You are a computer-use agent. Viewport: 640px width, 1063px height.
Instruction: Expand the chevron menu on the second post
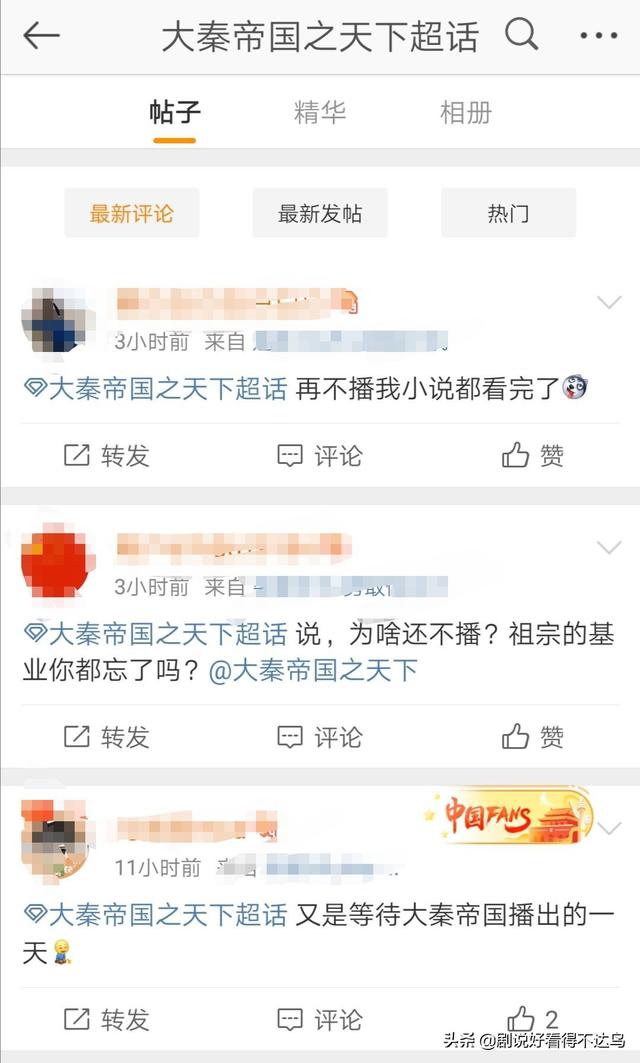click(609, 546)
